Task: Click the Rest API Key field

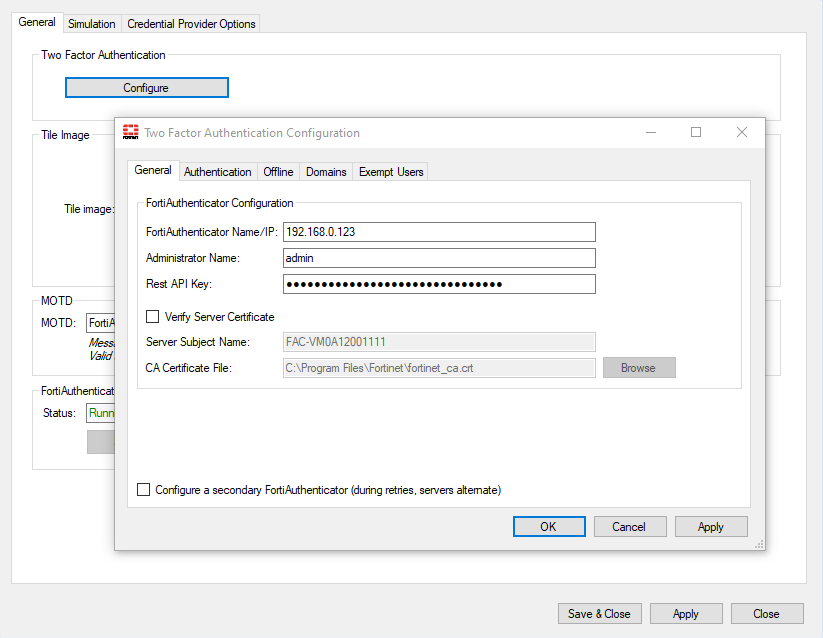Action: tap(439, 284)
